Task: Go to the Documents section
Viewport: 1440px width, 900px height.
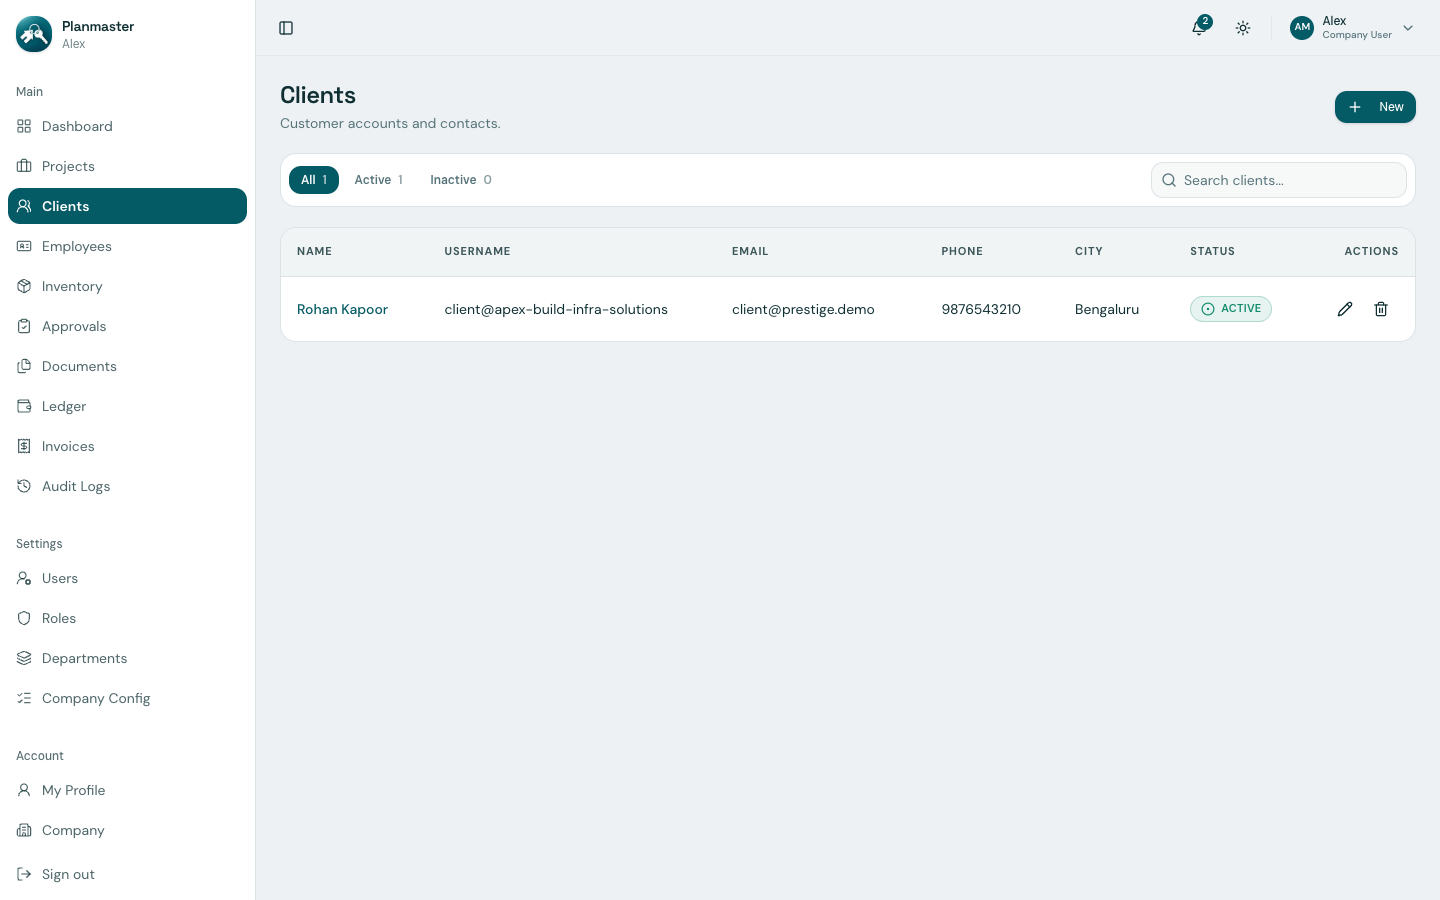Action: pos(127,366)
